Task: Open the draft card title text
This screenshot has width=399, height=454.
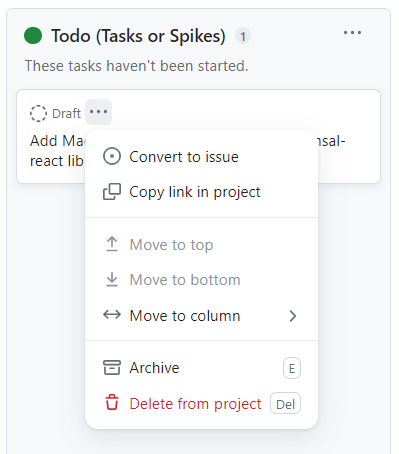Action: click(x=57, y=151)
